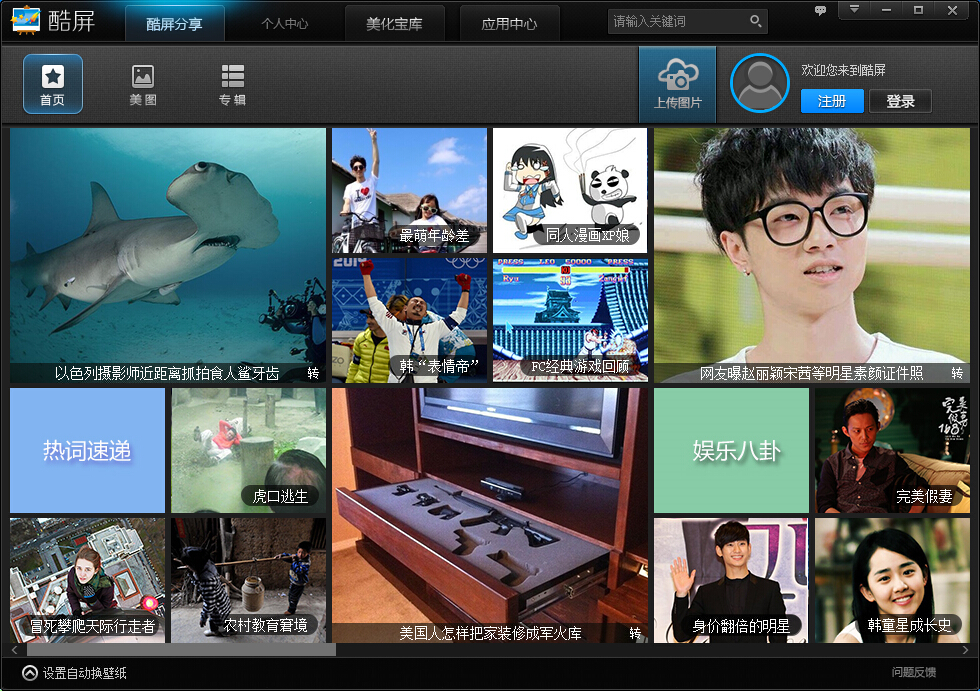Switch to the 个人中心 tab
Image resolution: width=980 pixels, height=691 pixels.
click(x=285, y=22)
